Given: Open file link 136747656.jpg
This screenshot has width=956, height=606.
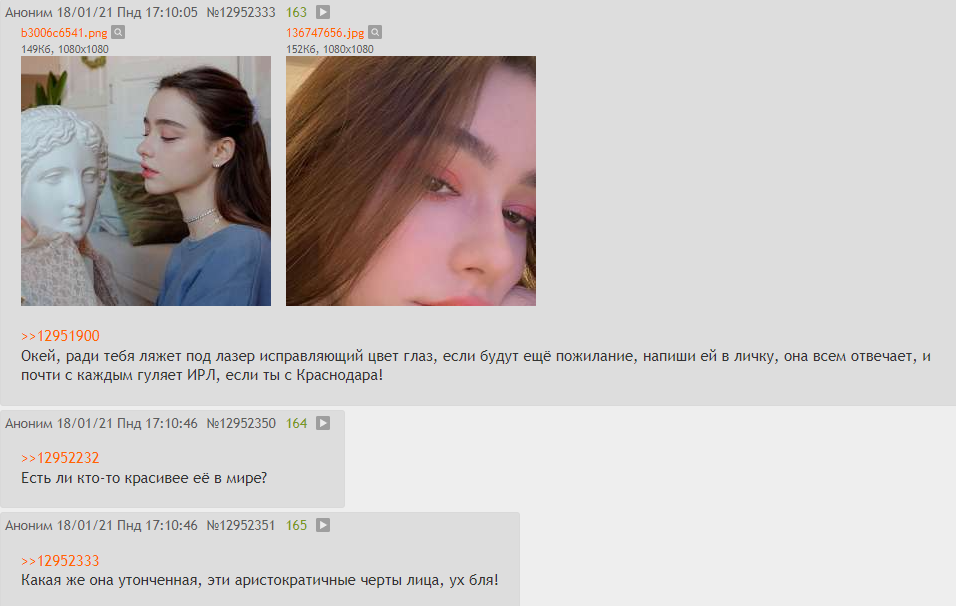Looking at the screenshot, I should tap(325, 33).
